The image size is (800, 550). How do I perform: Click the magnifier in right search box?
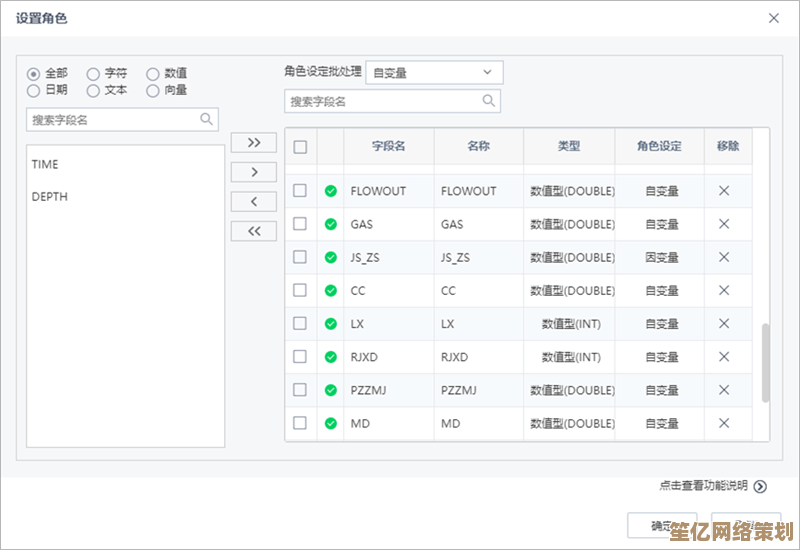pyautogui.click(x=489, y=101)
